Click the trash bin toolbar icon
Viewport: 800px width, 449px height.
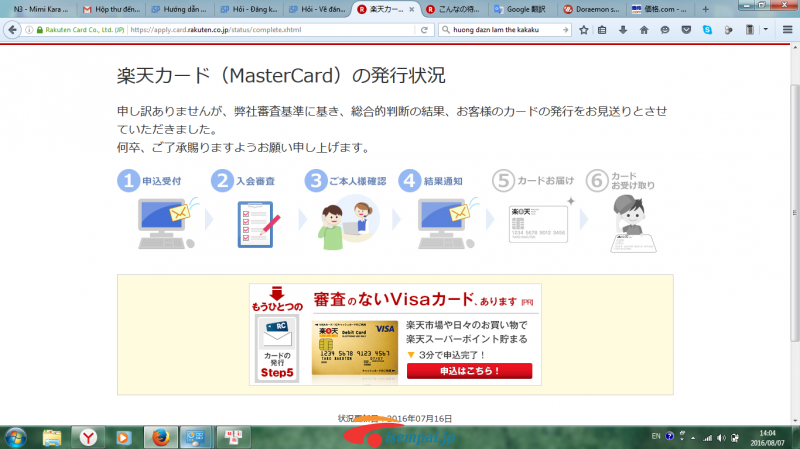click(x=749, y=30)
